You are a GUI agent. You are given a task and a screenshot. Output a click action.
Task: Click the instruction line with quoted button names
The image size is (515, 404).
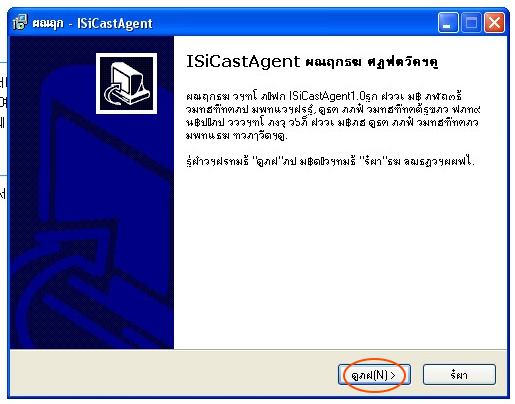pos(330,161)
